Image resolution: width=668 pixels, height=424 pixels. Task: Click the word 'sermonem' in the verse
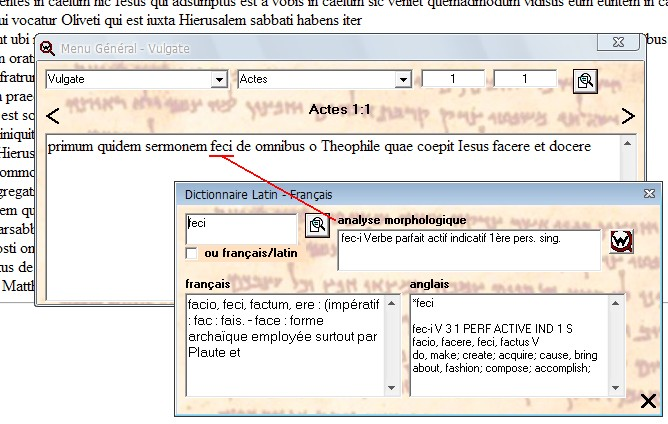176,146
